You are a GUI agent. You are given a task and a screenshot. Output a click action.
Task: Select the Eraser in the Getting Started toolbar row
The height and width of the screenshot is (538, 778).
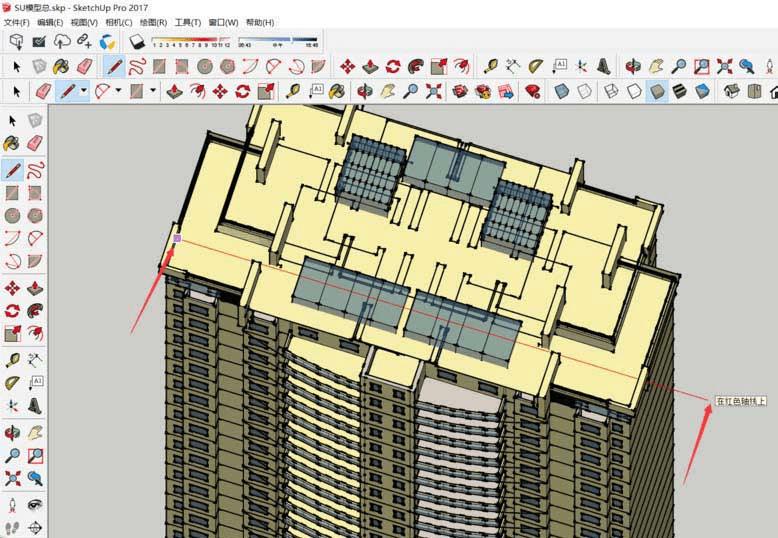44,91
